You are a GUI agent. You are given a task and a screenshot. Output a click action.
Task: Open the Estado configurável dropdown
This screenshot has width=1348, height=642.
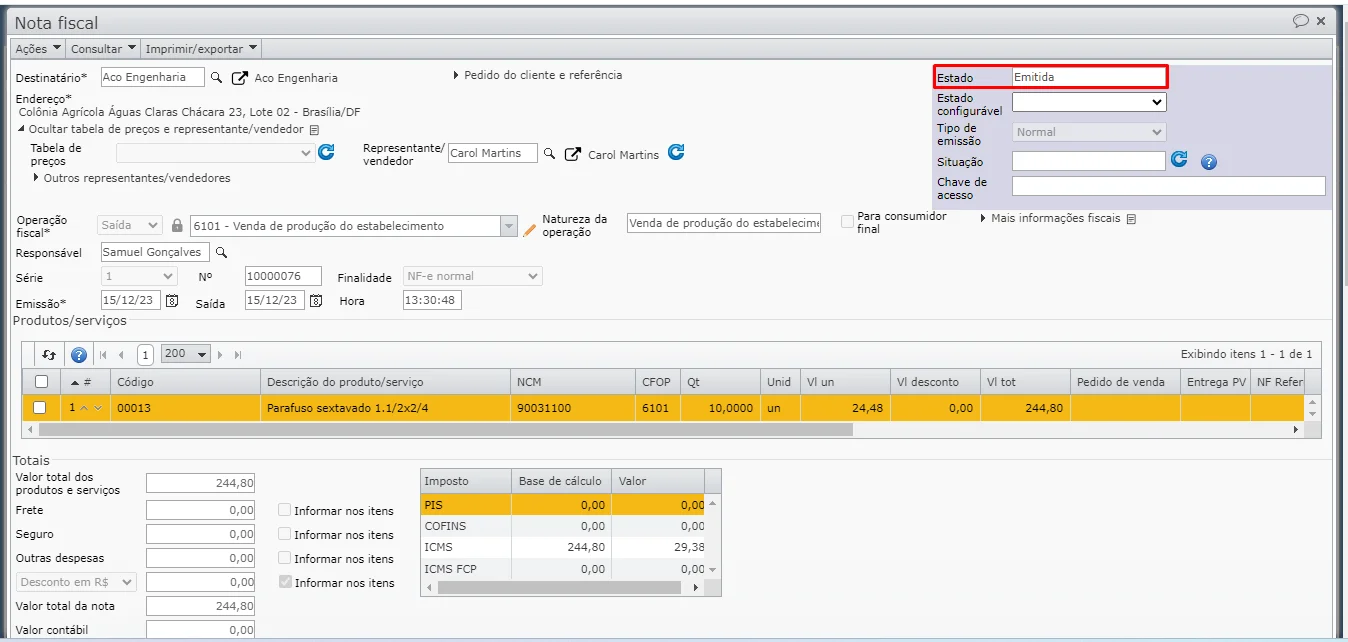[x=1089, y=102]
